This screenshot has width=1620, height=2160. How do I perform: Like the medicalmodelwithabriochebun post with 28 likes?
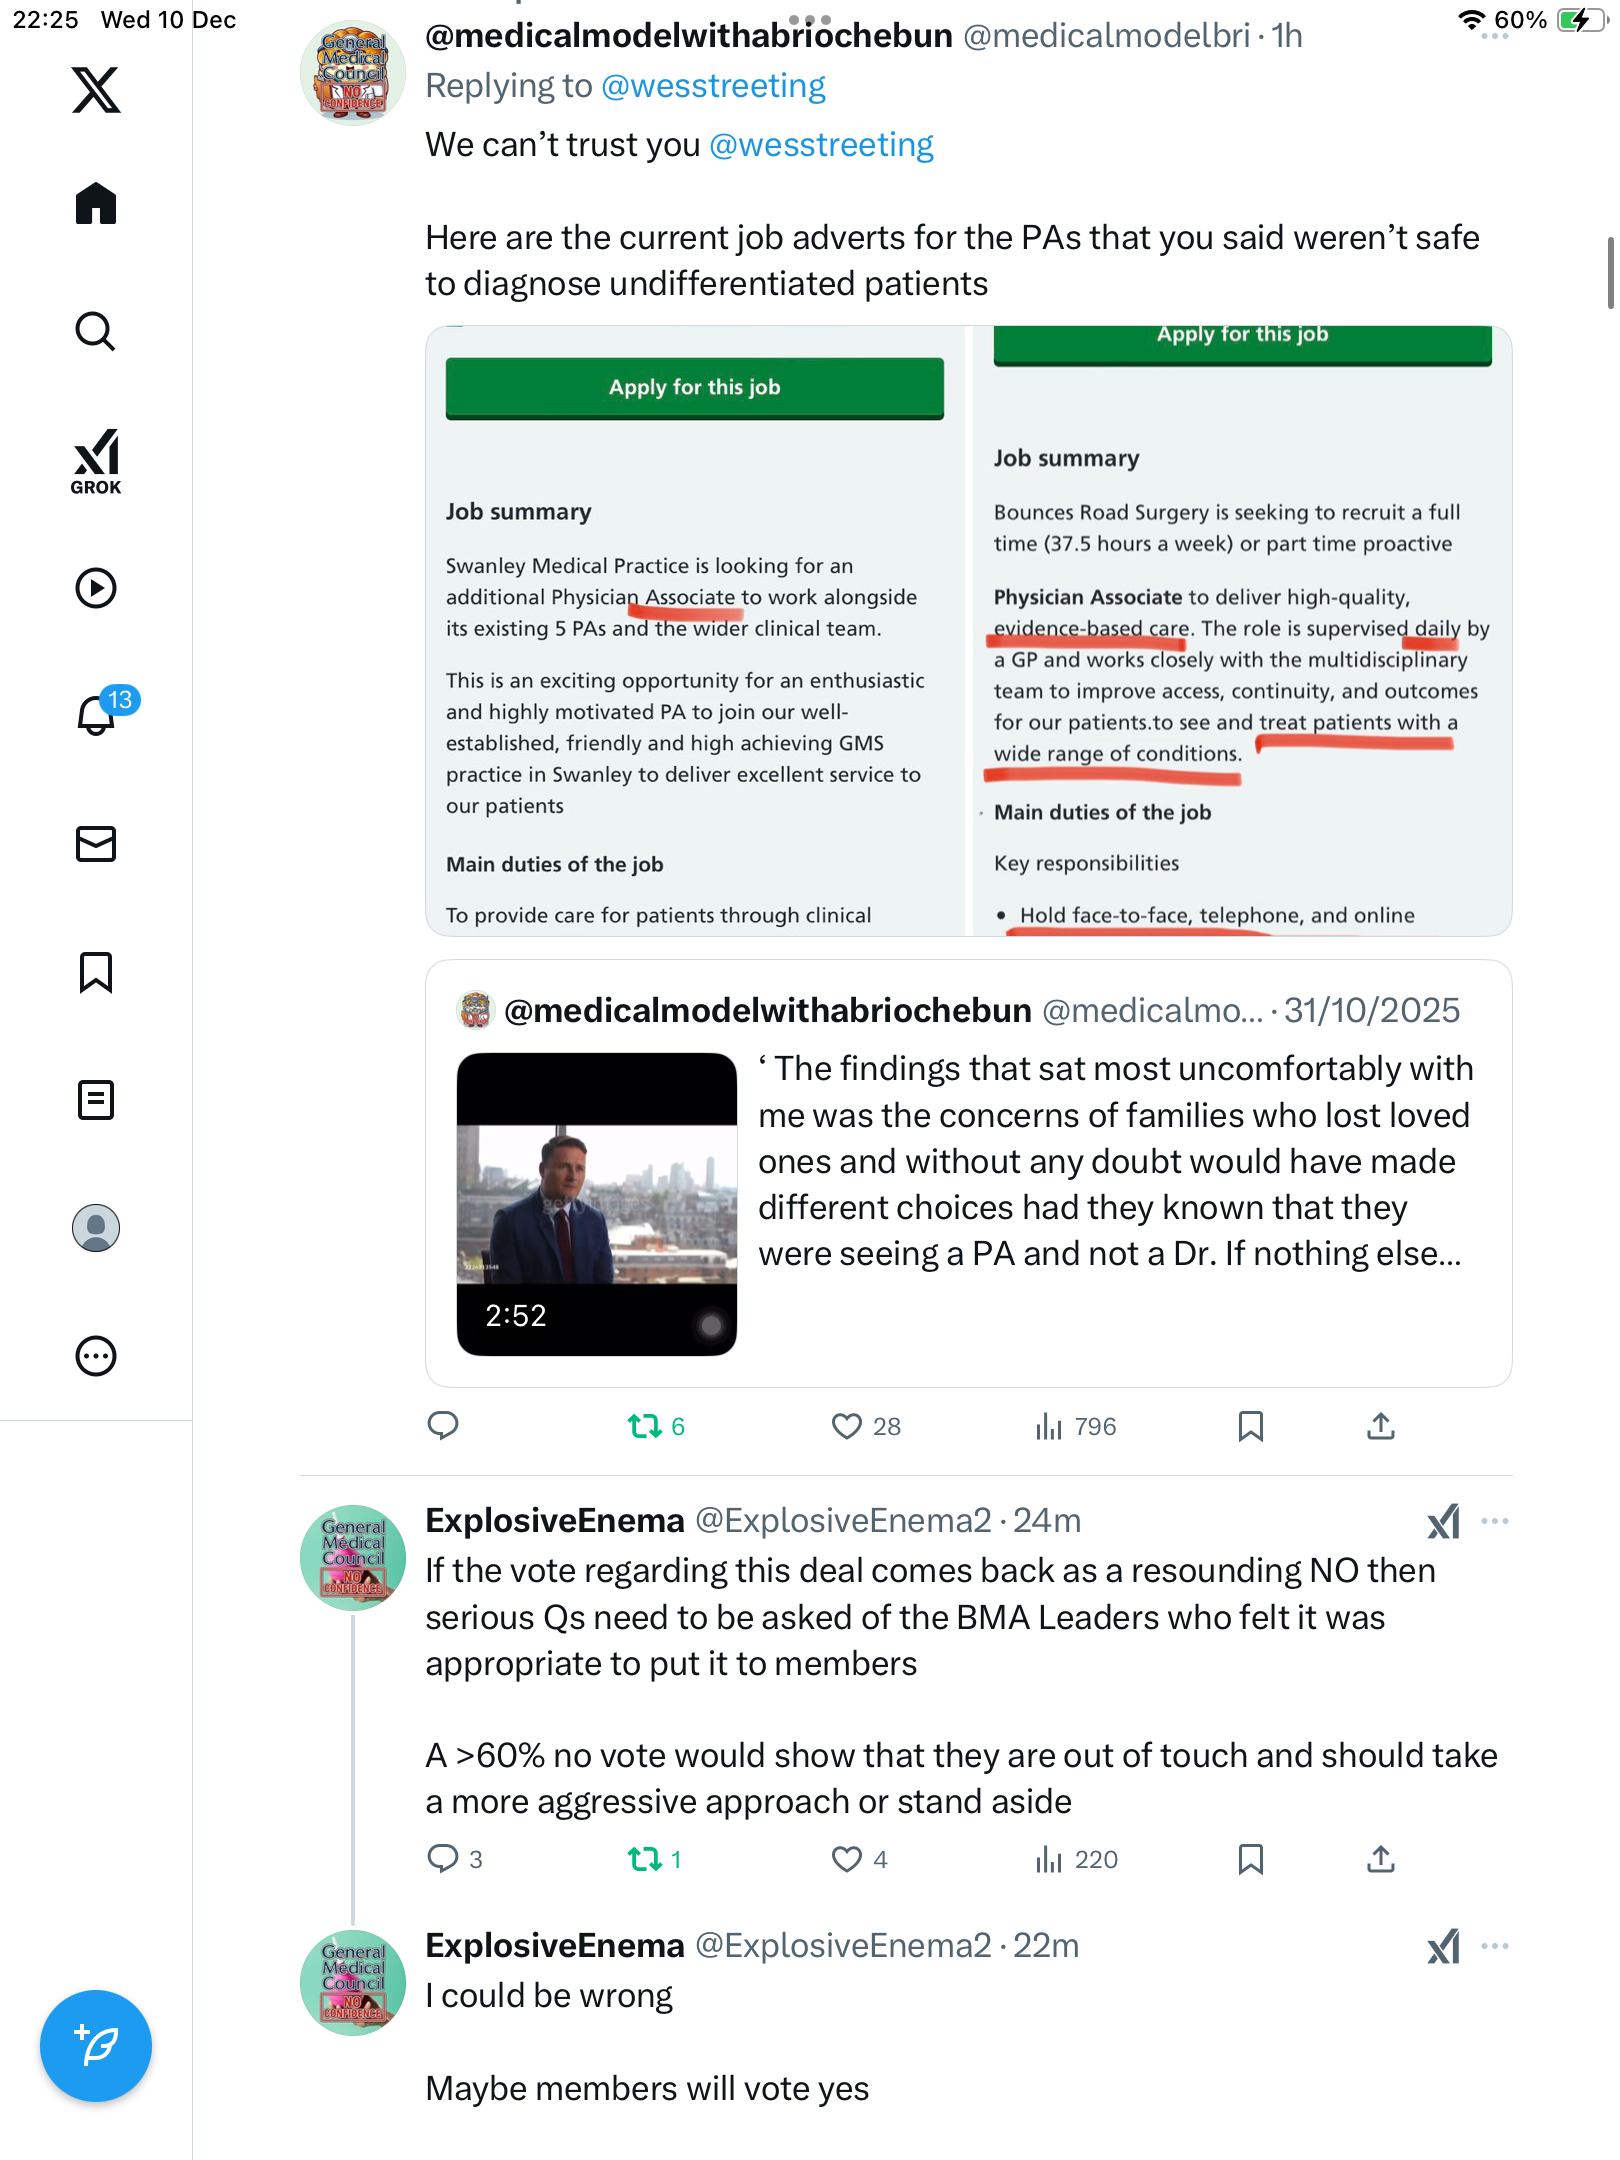pos(847,1426)
